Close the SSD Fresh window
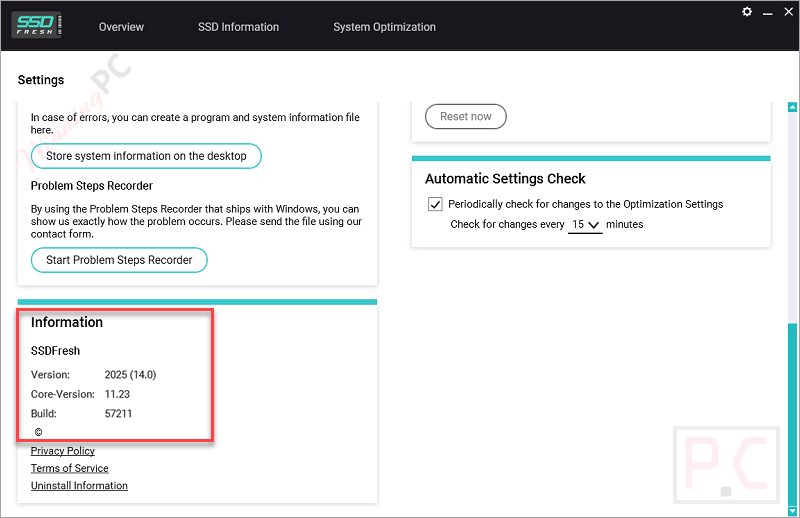This screenshot has width=800, height=518. coord(788,12)
